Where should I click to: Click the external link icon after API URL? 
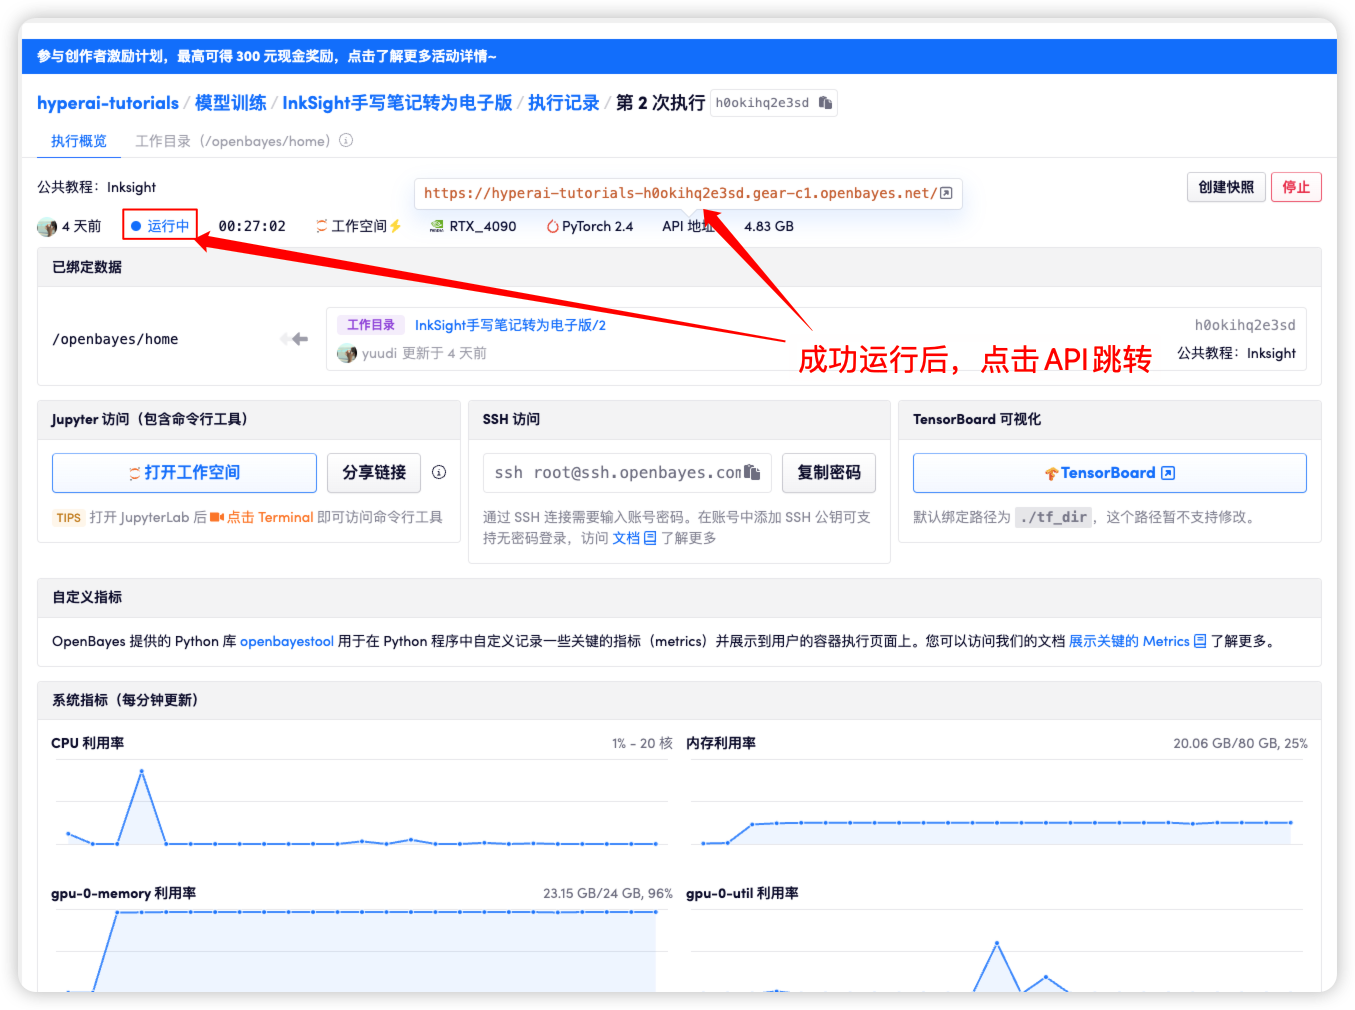tap(946, 193)
